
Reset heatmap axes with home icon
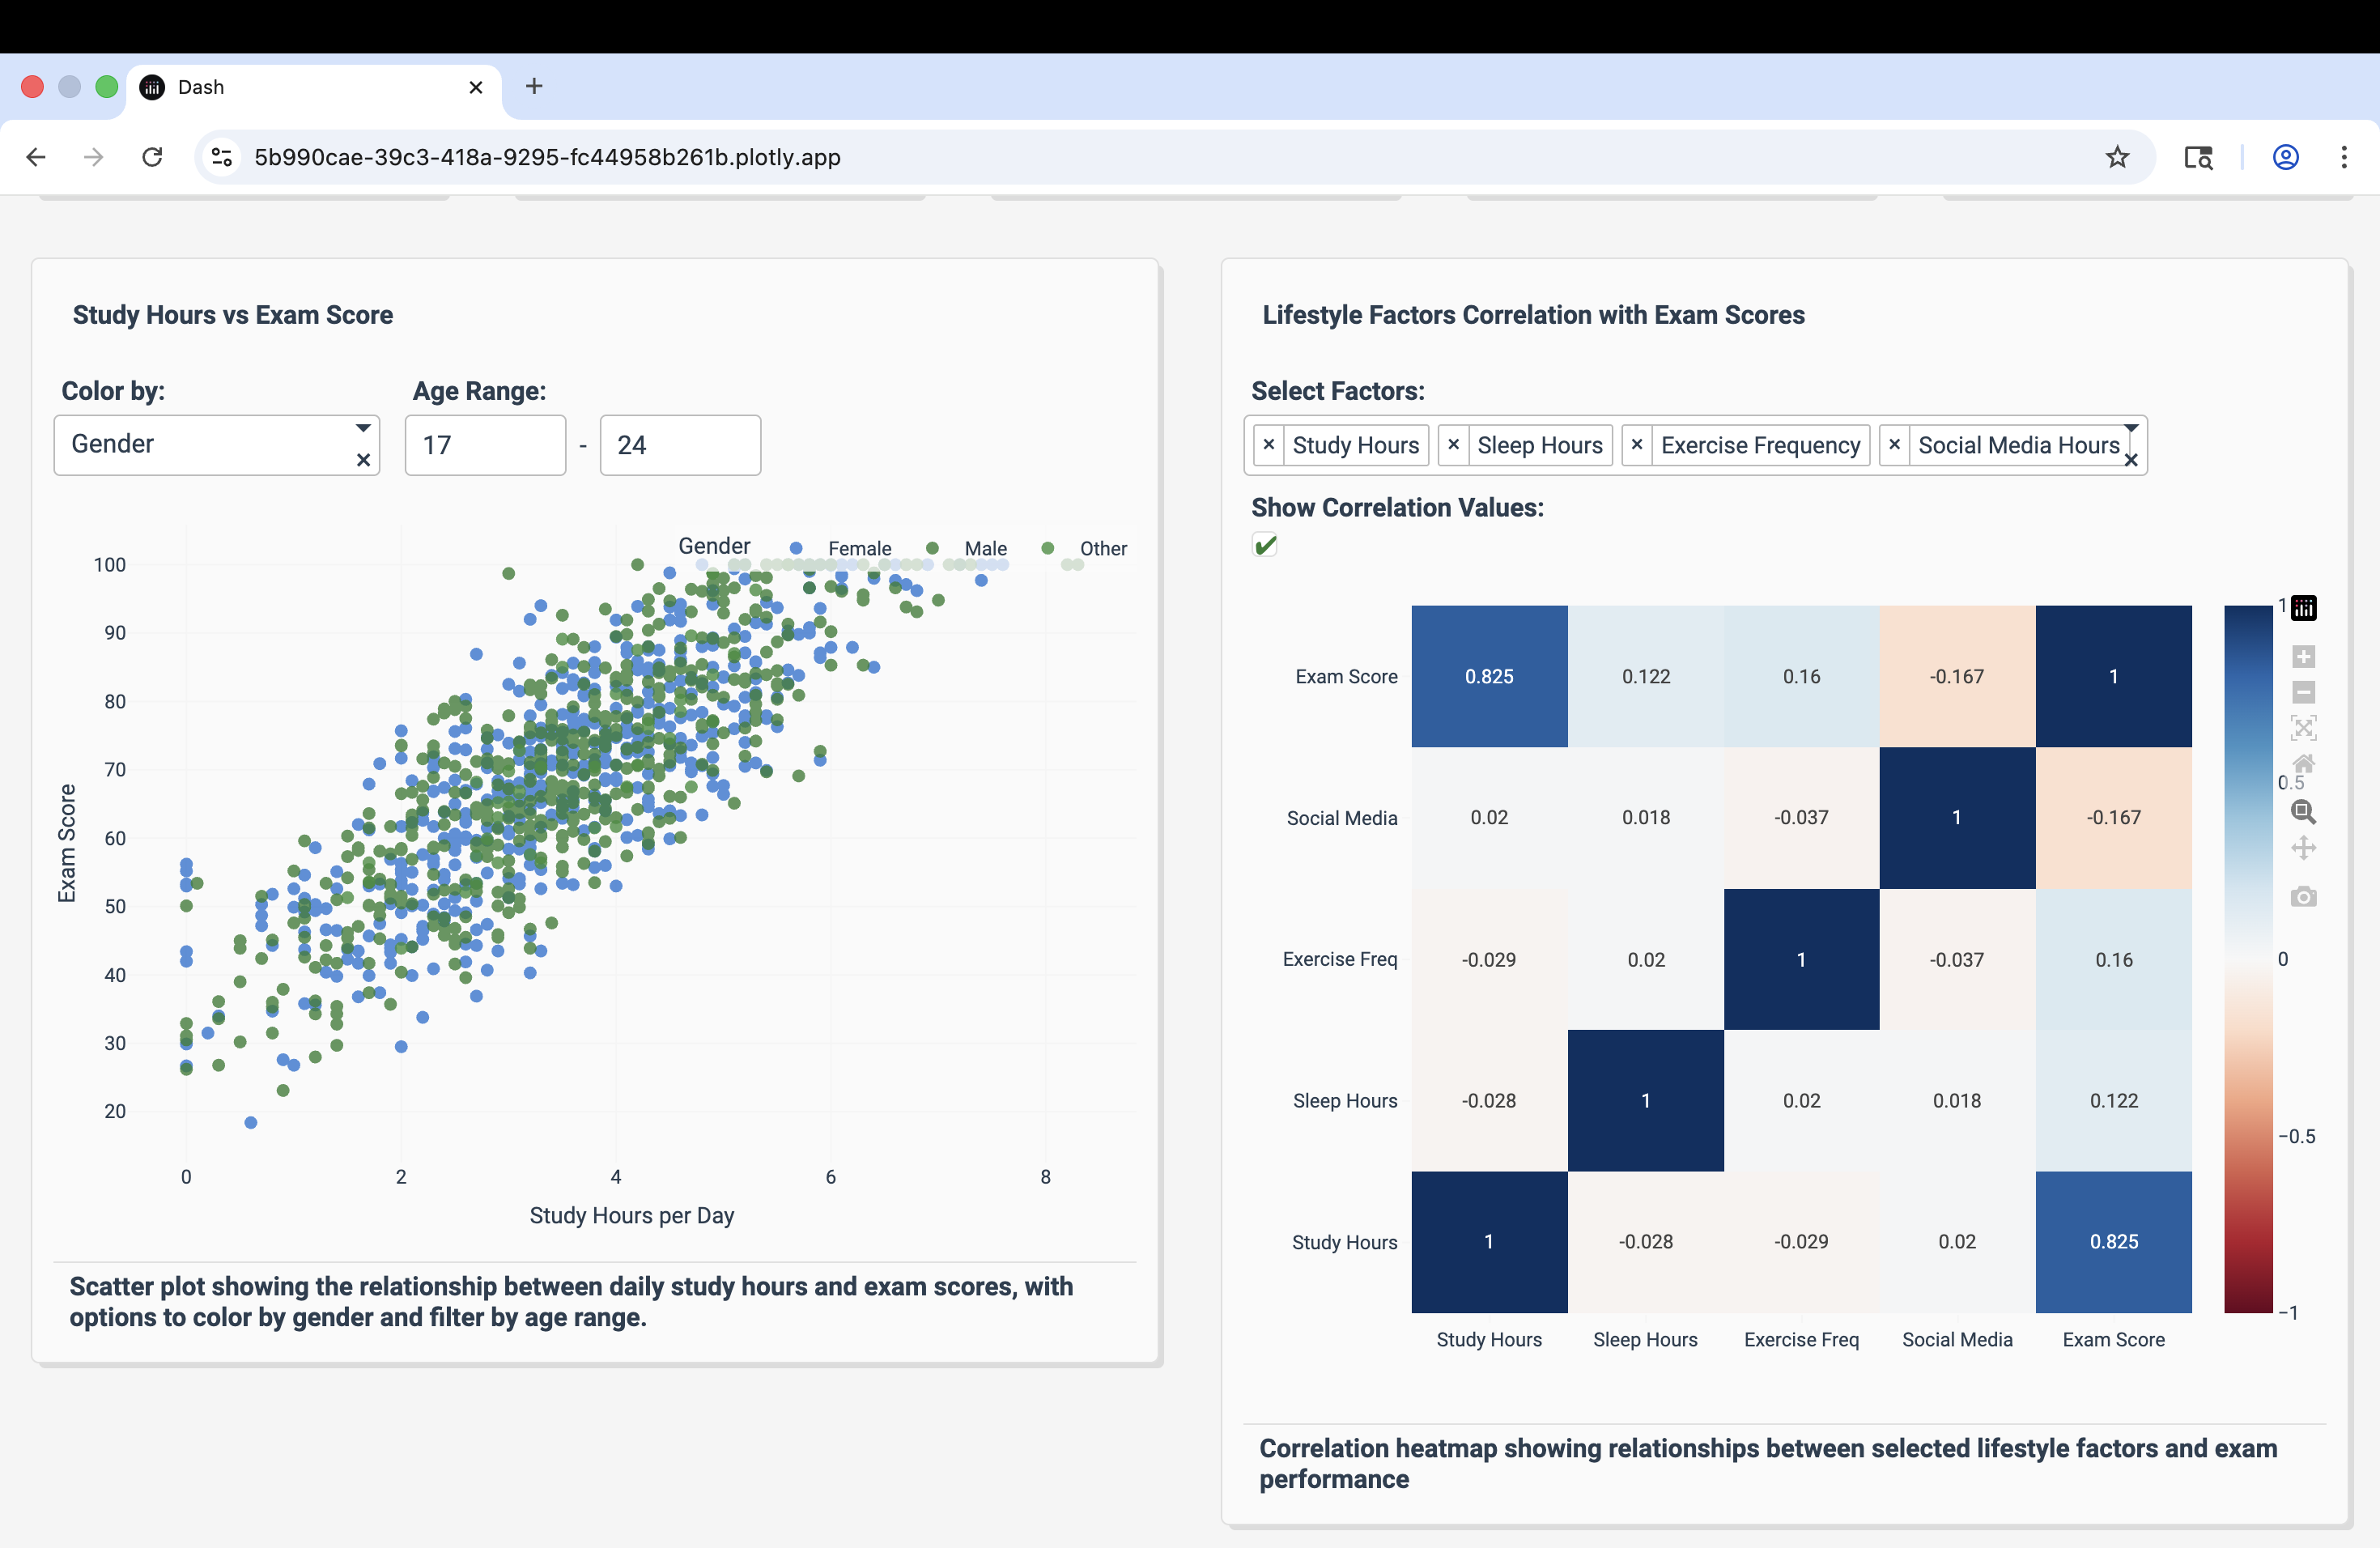[x=2303, y=764]
